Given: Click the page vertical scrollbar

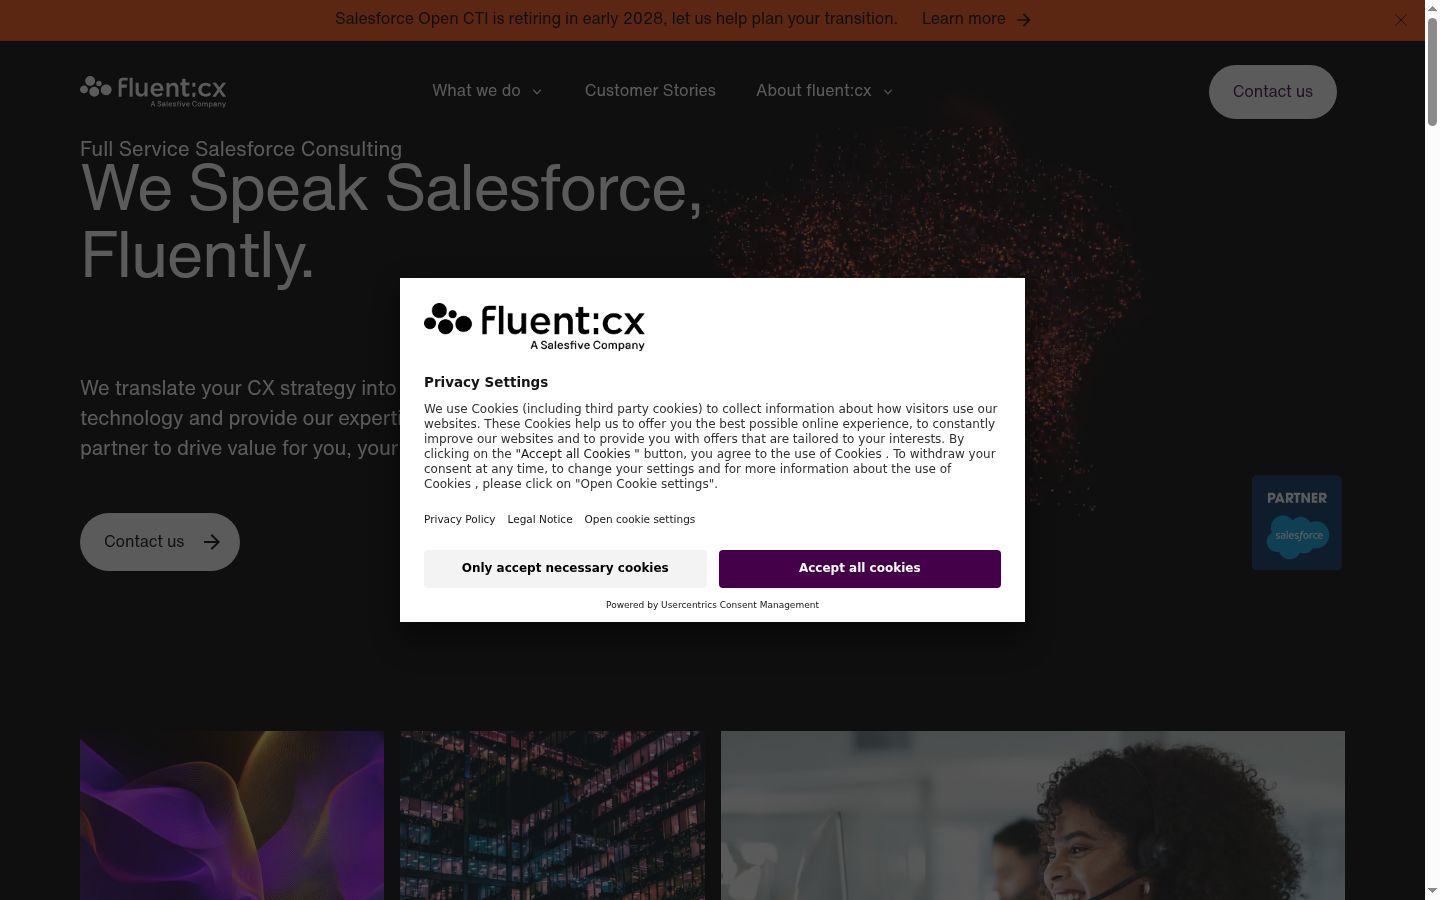Looking at the screenshot, I should click(x=1432, y=450).
